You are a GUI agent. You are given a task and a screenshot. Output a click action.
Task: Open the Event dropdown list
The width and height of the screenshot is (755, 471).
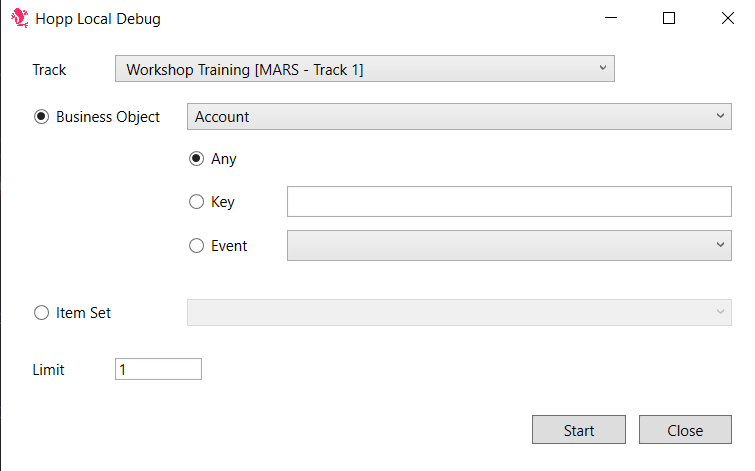(508, 246)
